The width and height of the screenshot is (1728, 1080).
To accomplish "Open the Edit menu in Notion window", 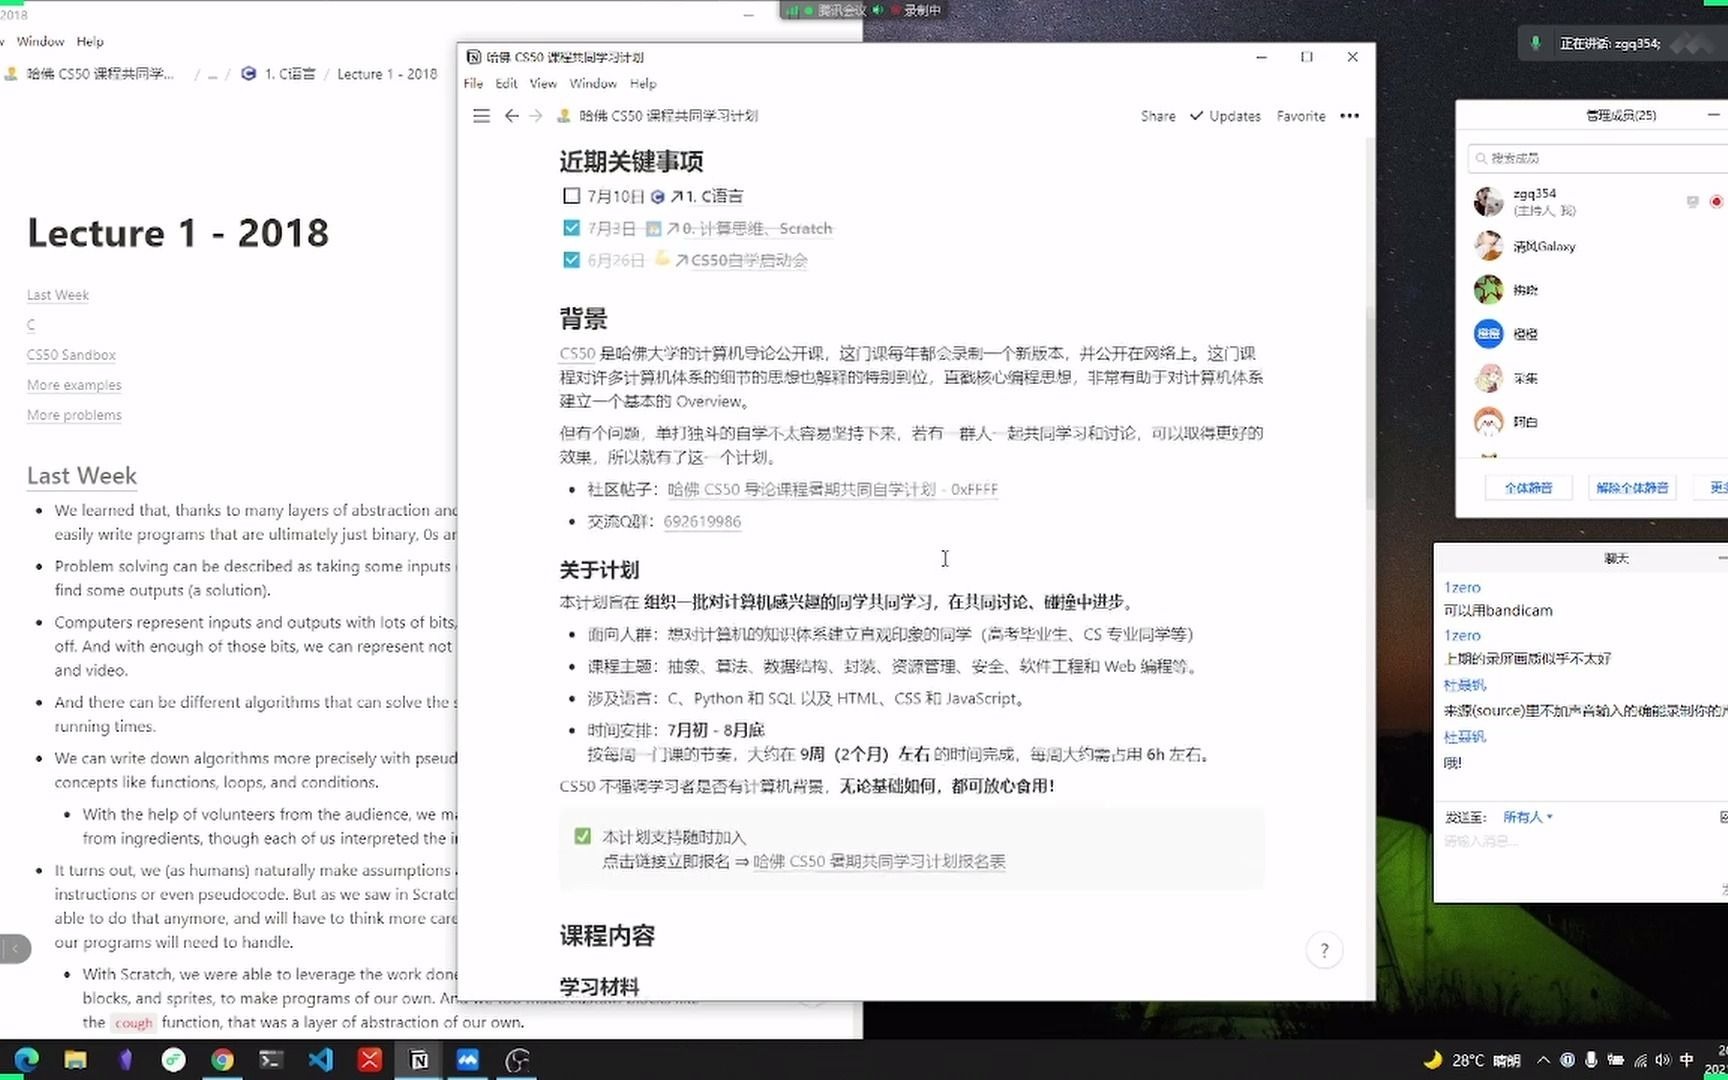I will pyautogui.click(x=506, y=84).
